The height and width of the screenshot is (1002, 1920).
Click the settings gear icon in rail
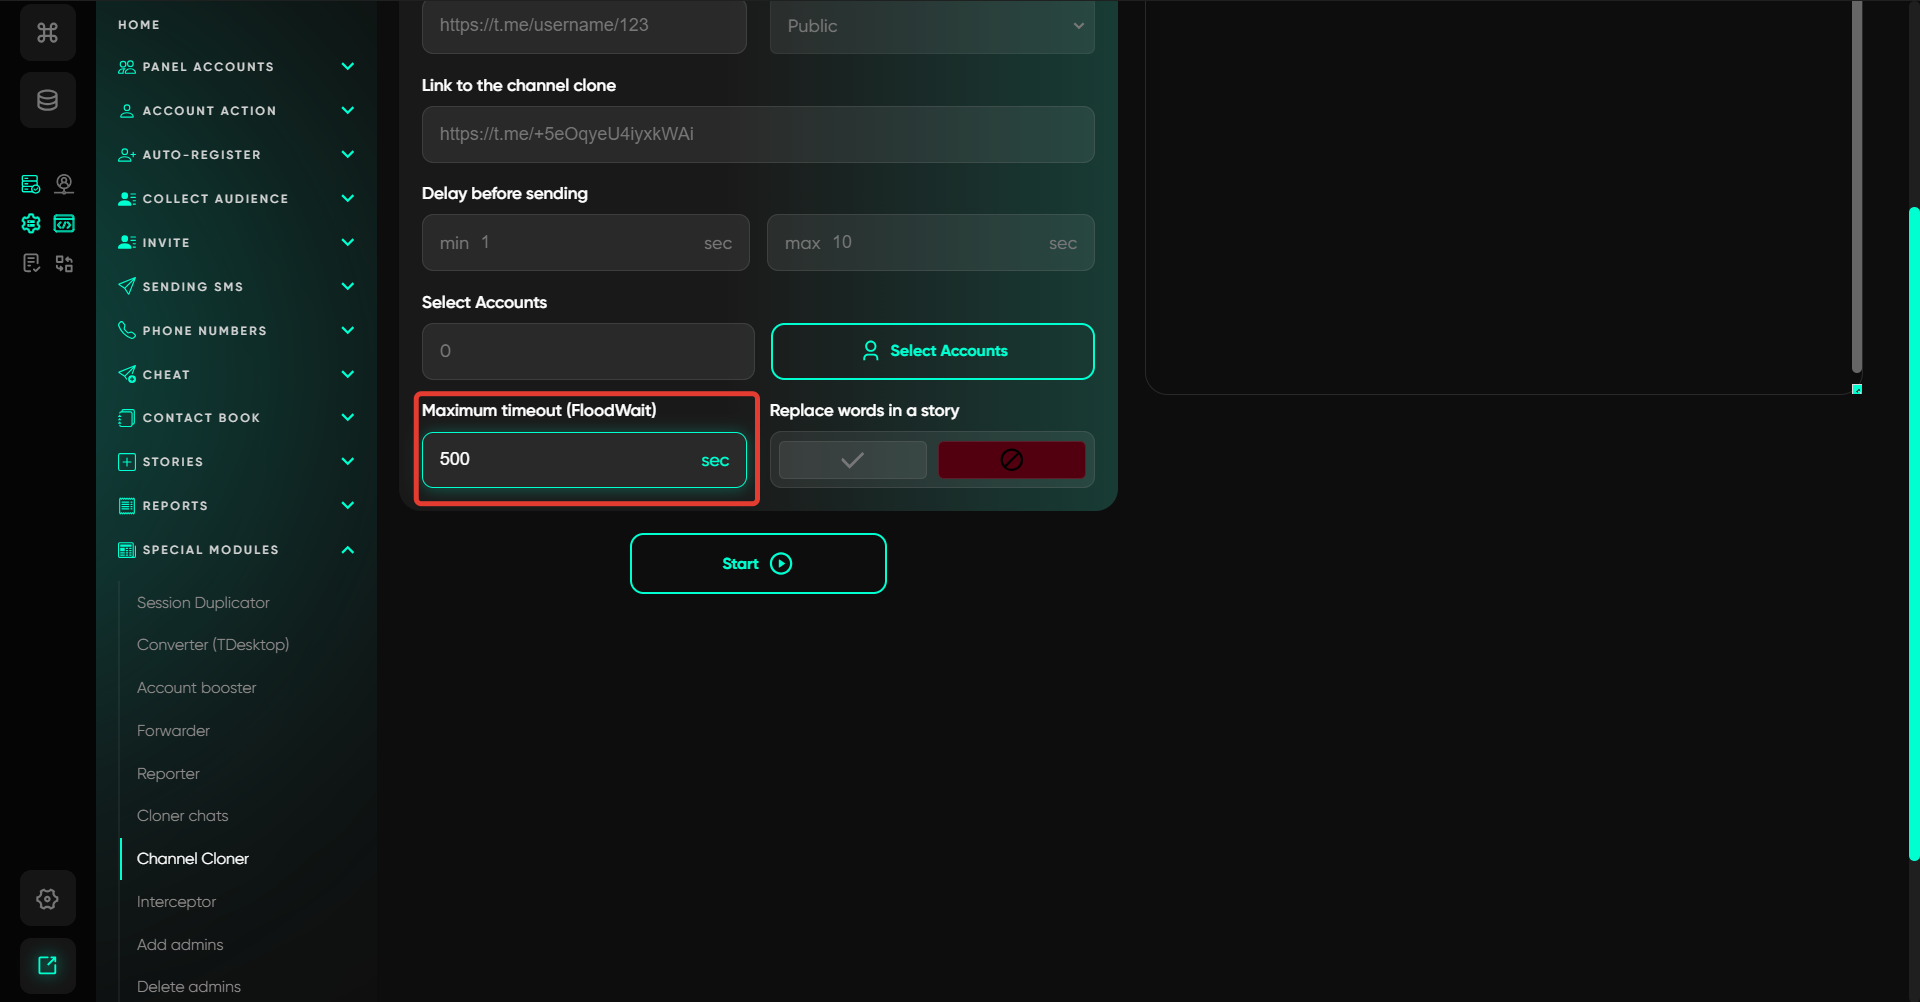point(47,899)
